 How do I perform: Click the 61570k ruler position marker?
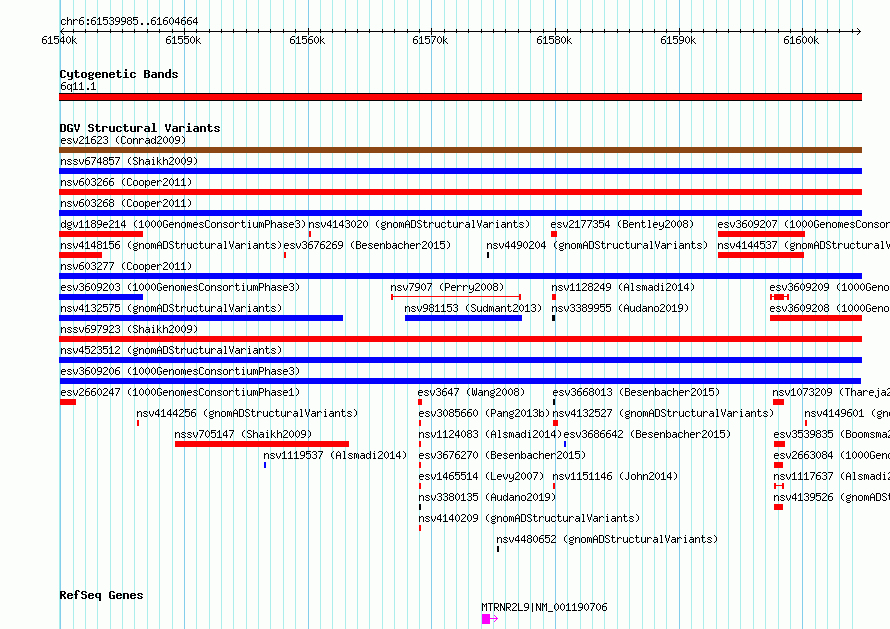pos(430,40)
